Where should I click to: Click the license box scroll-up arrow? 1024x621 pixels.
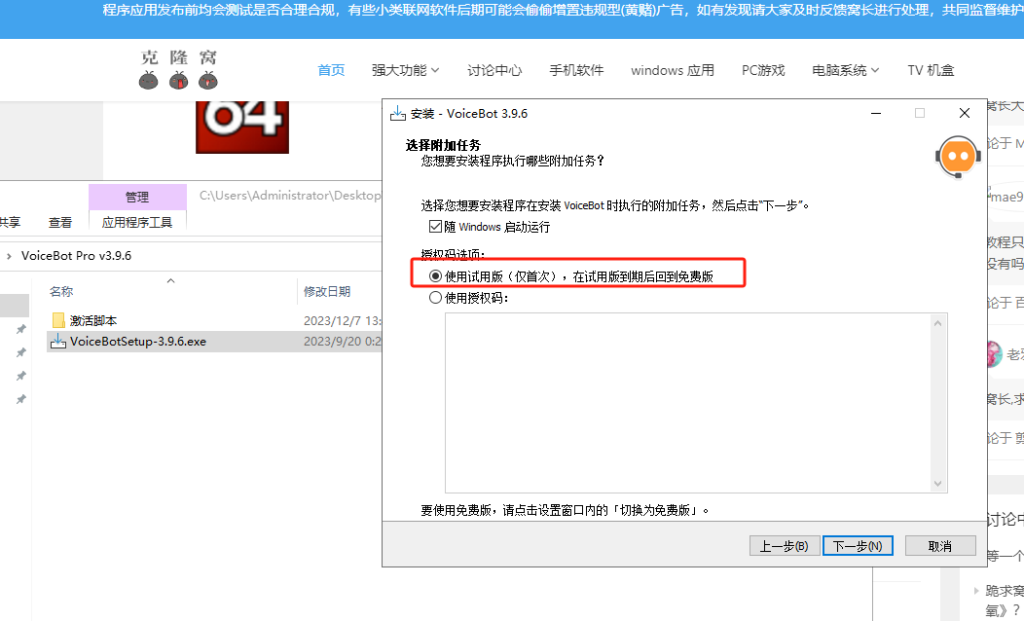(938, 323)
